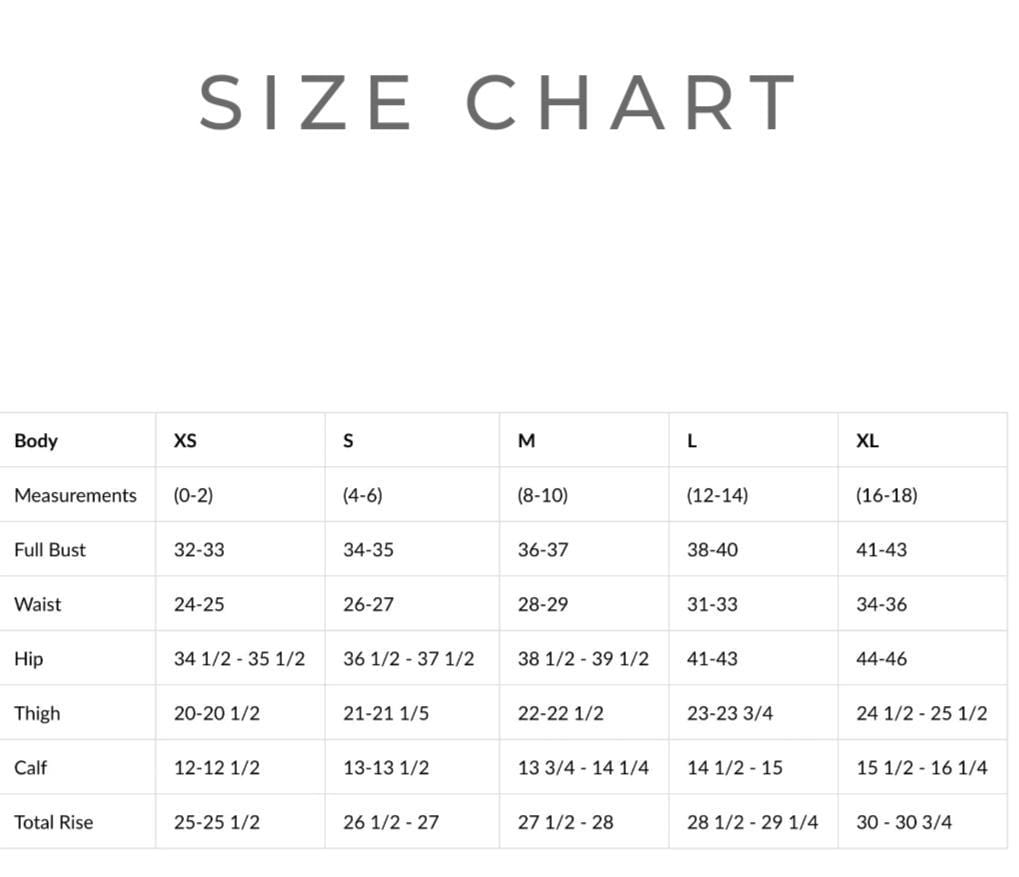Screen dimensions: 1019x877
Task: Select the Waist value 31-33
Action: [712, 604]
